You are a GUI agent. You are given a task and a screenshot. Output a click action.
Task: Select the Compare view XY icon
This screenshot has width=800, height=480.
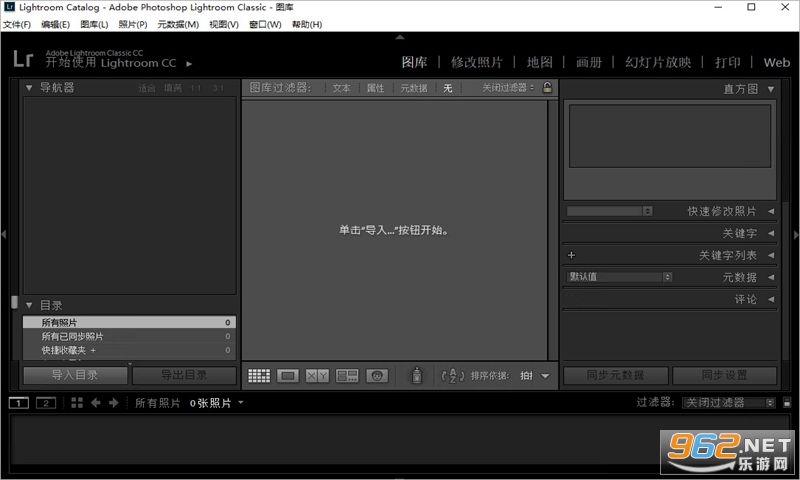tap(317, 376)
